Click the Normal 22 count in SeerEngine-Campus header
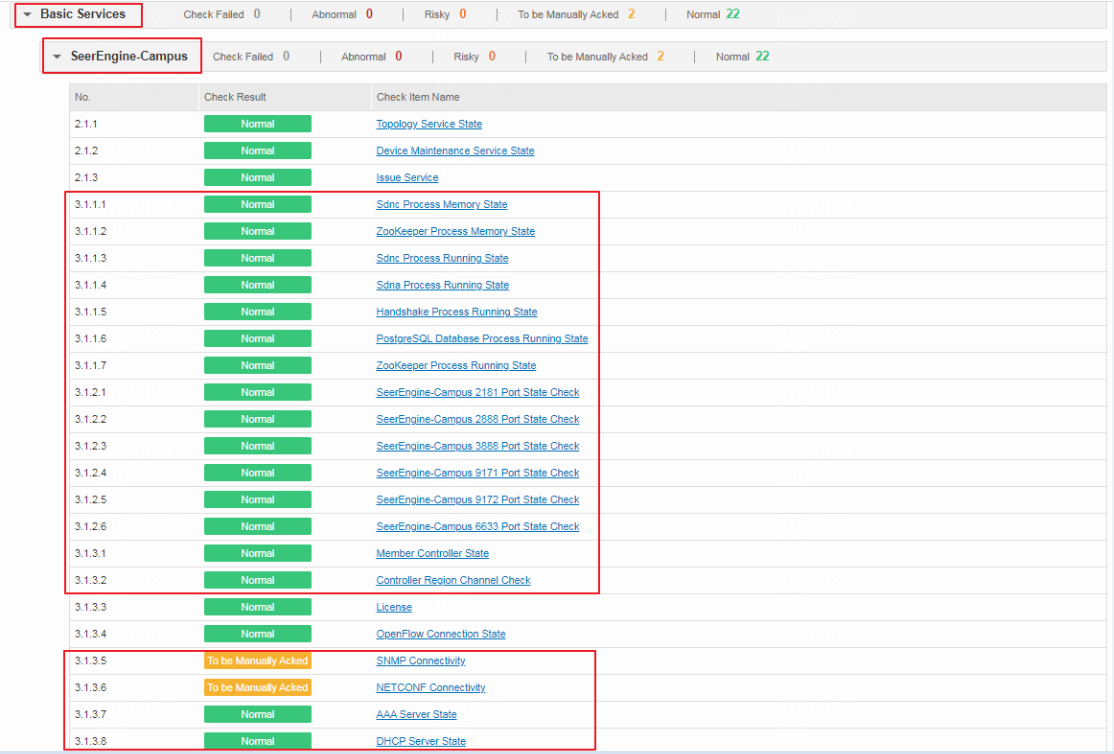Viewport: 1114px width, 754px height. pos(762,56)
